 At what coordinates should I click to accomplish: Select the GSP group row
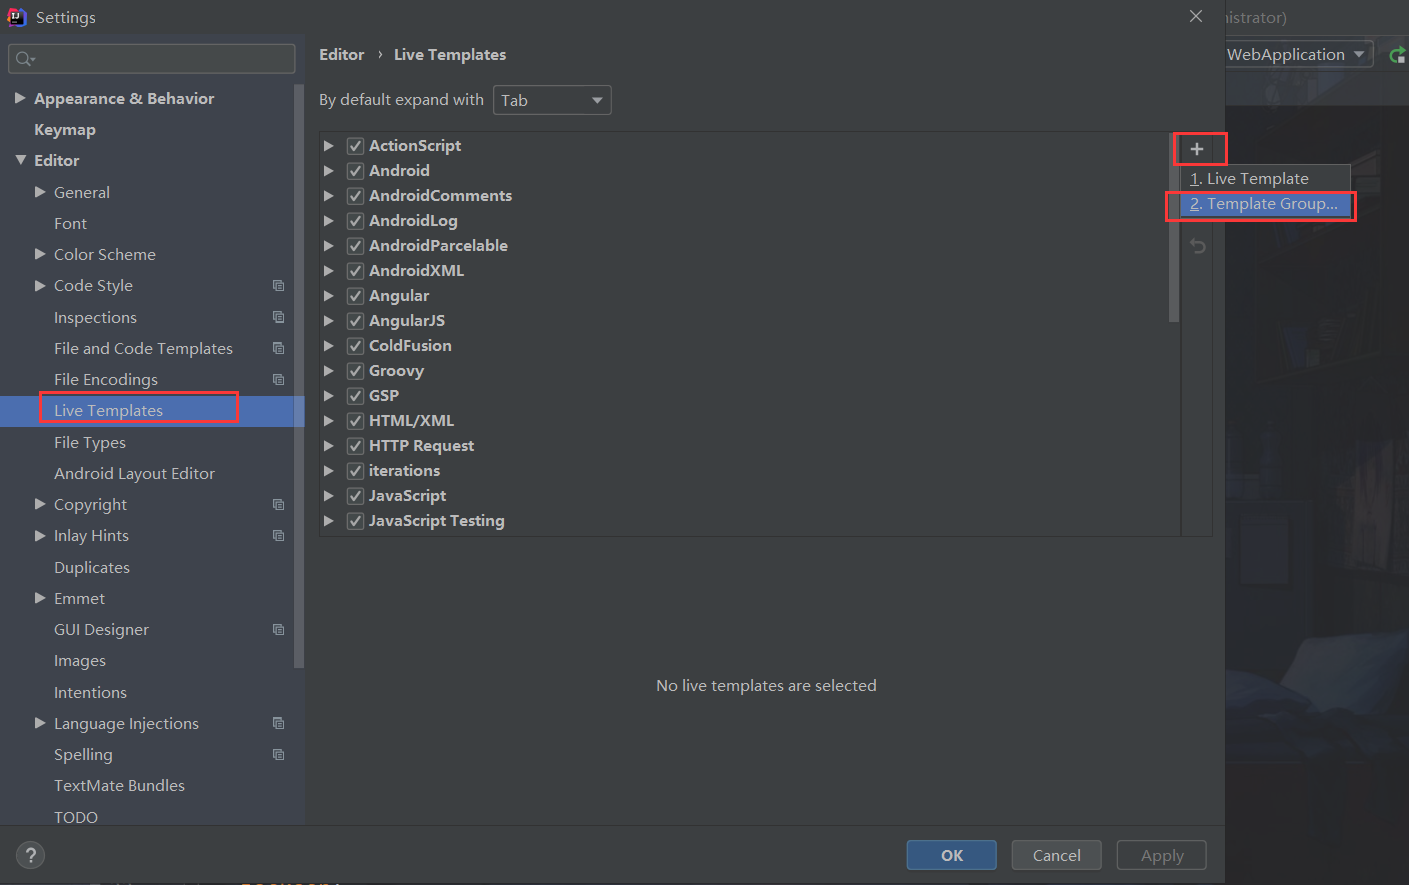coord(744,396)
